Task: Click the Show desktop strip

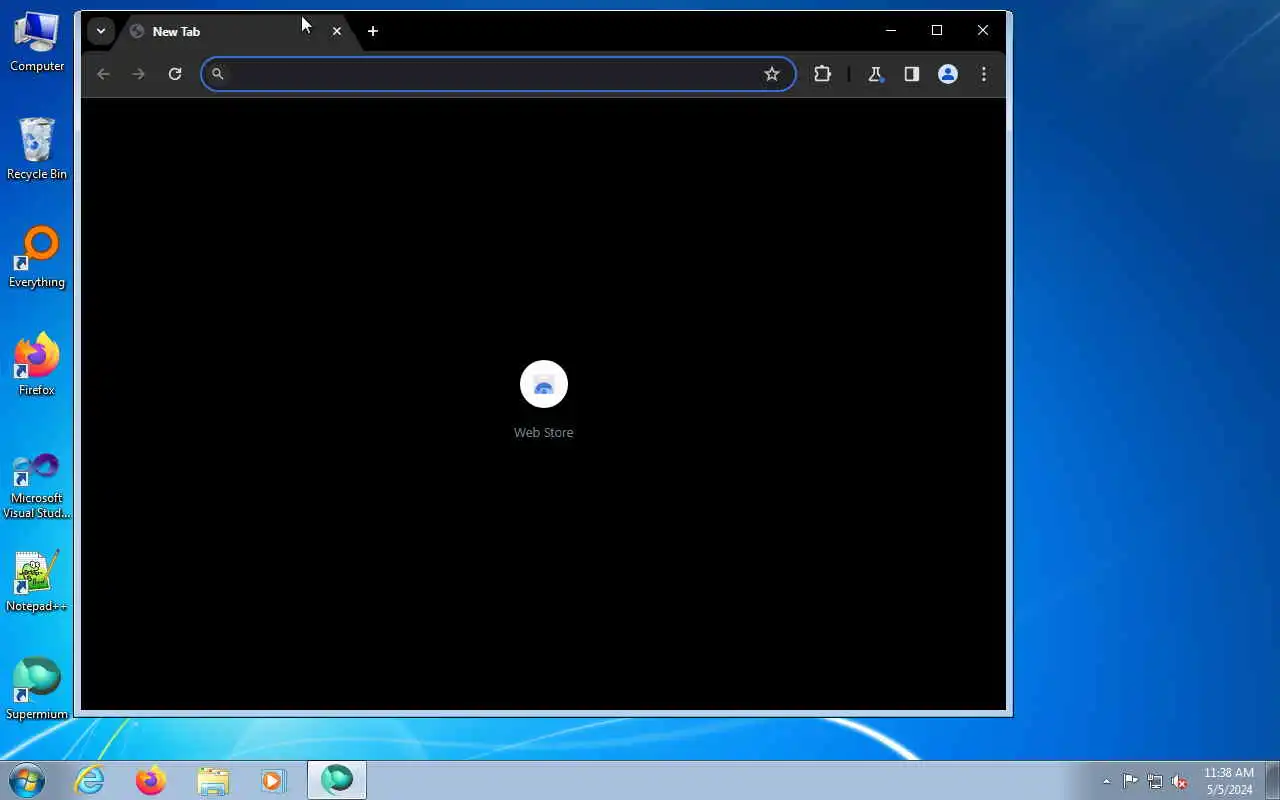Action: [1272, 780]
